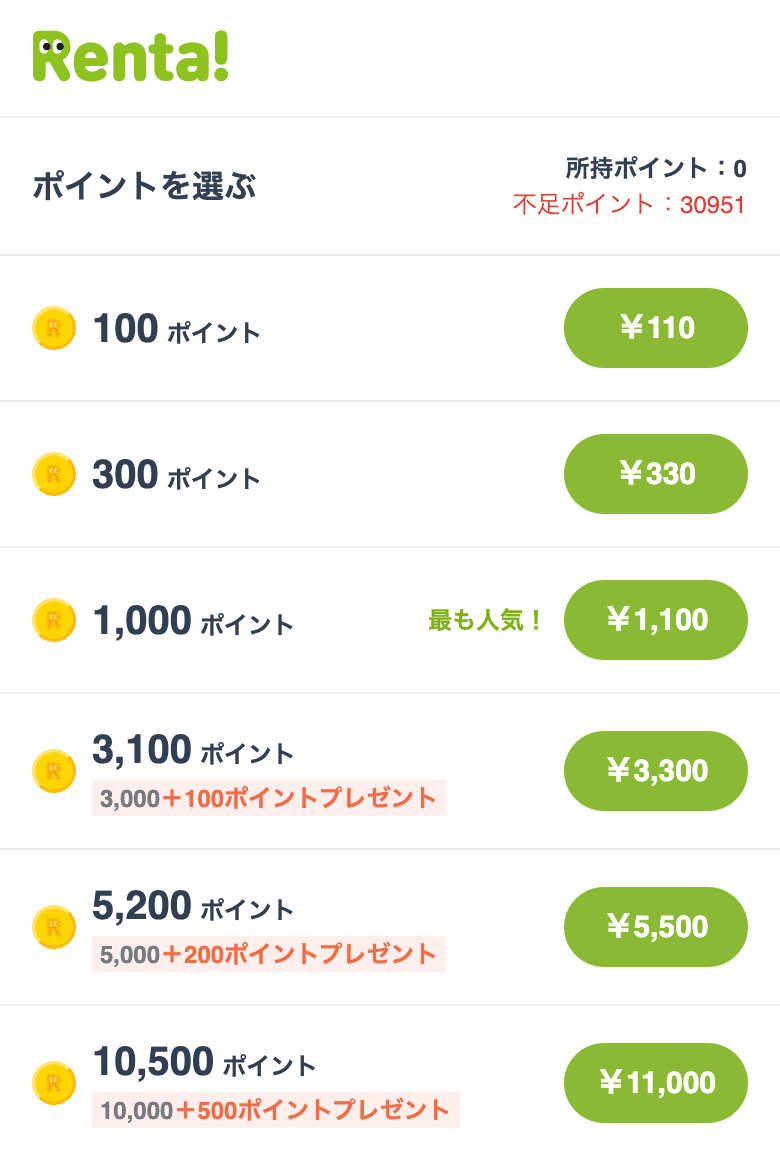The width and height of the screenshot is (780, 1158).
Task: Tap the ¥5,500 purchase button
Action: 656,927
